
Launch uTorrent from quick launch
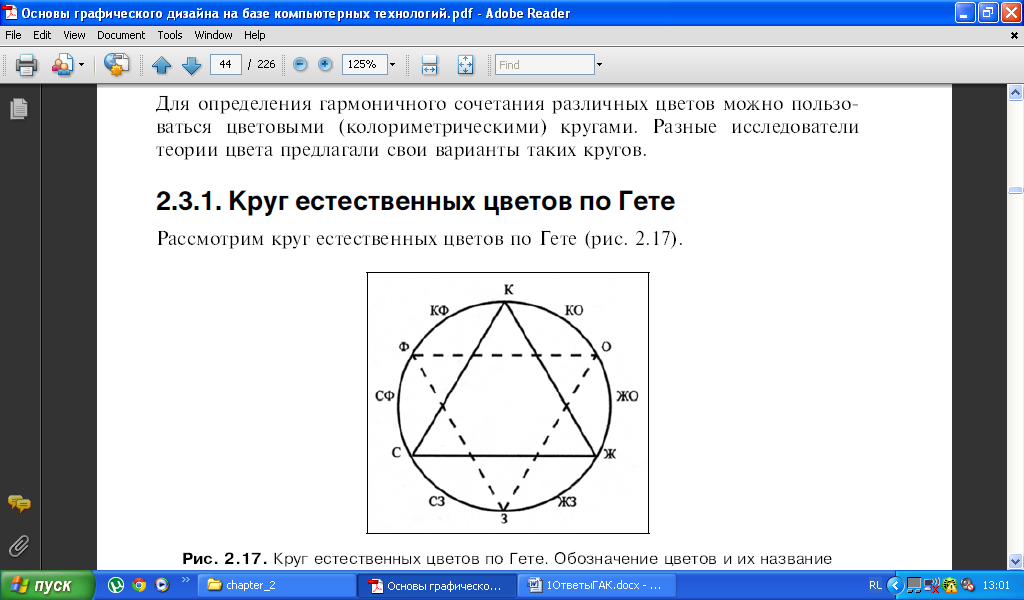116,585
